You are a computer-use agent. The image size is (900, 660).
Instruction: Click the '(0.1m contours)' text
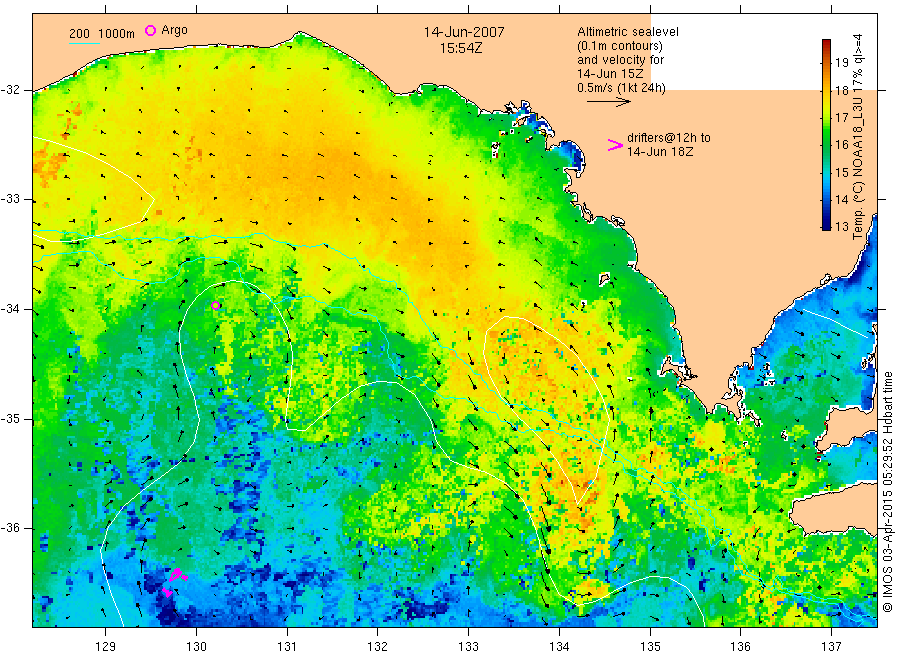[x=620, y=46]
